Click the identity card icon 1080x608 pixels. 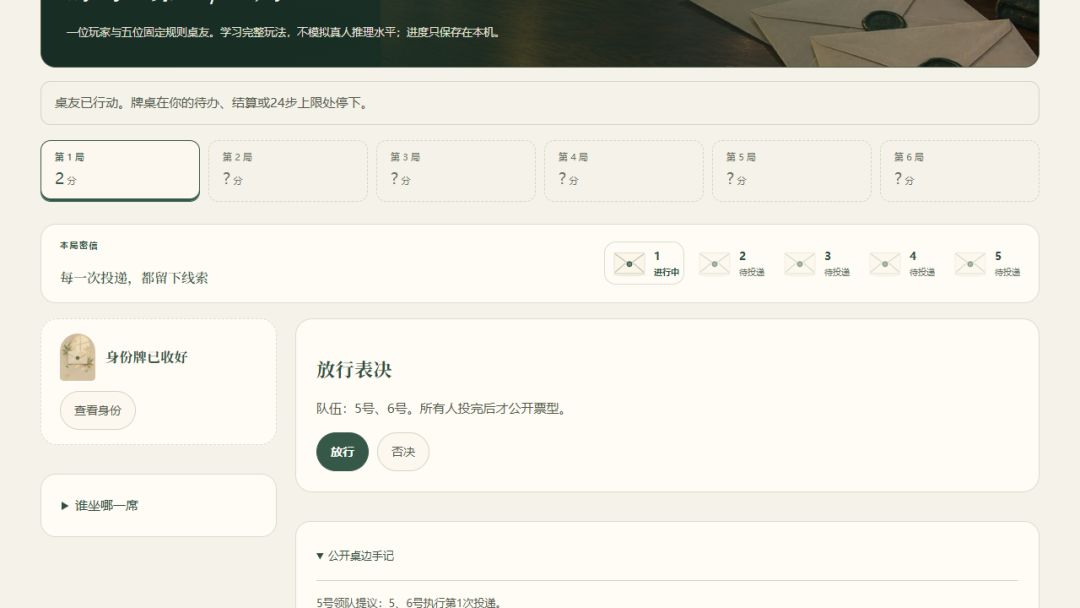click(78, 357)
